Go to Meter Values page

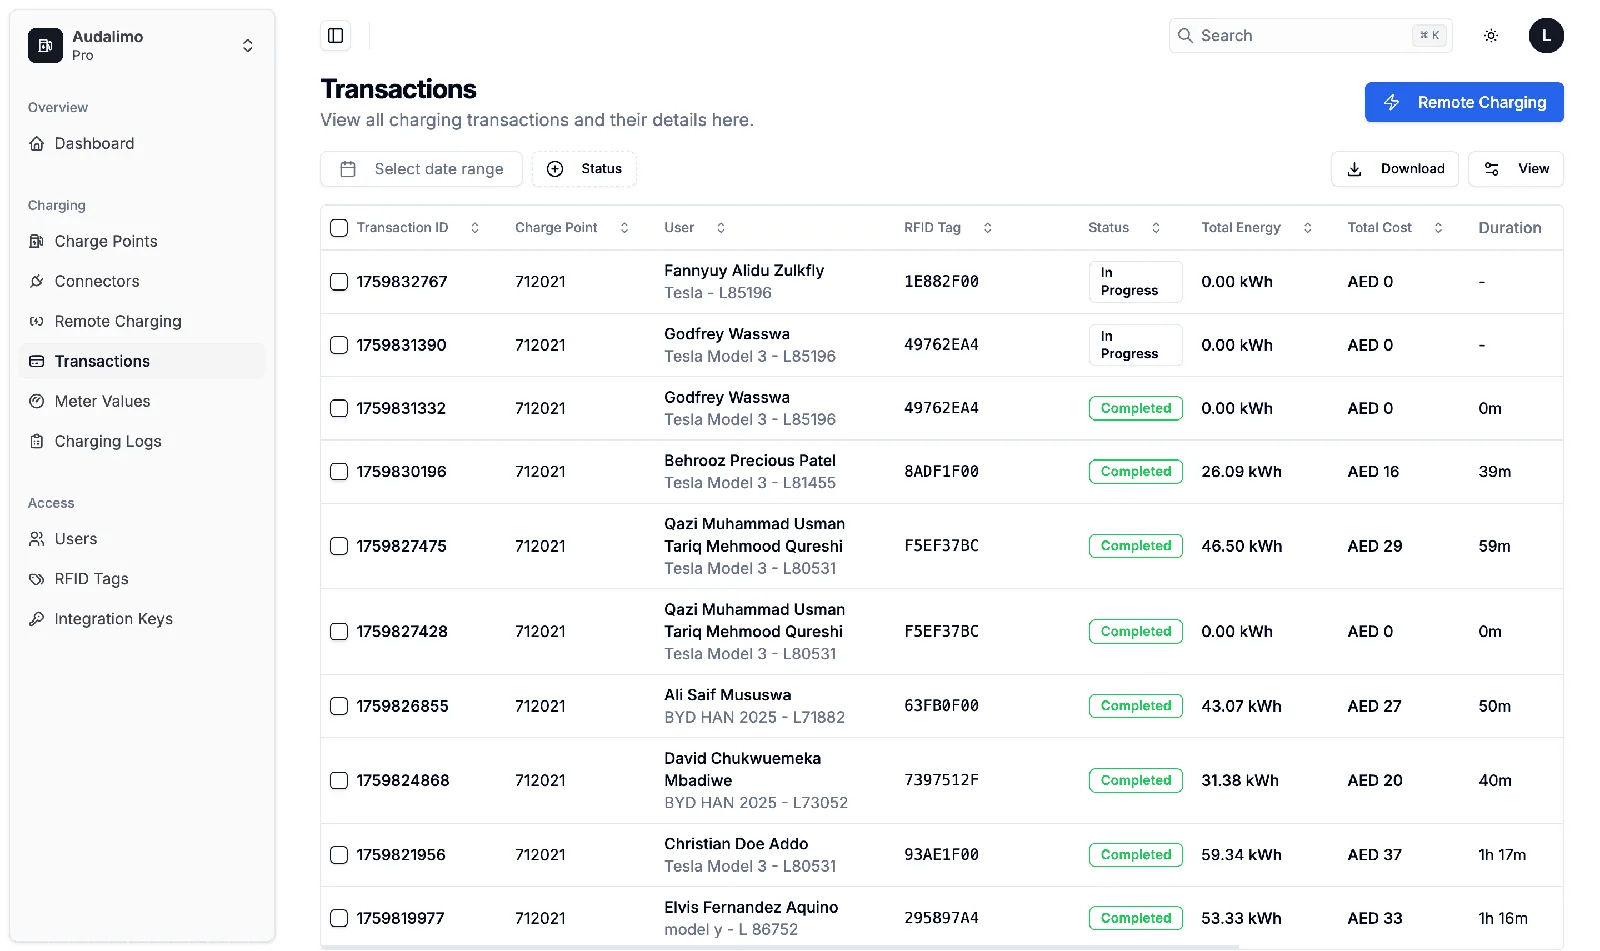[x=142, y=402]
